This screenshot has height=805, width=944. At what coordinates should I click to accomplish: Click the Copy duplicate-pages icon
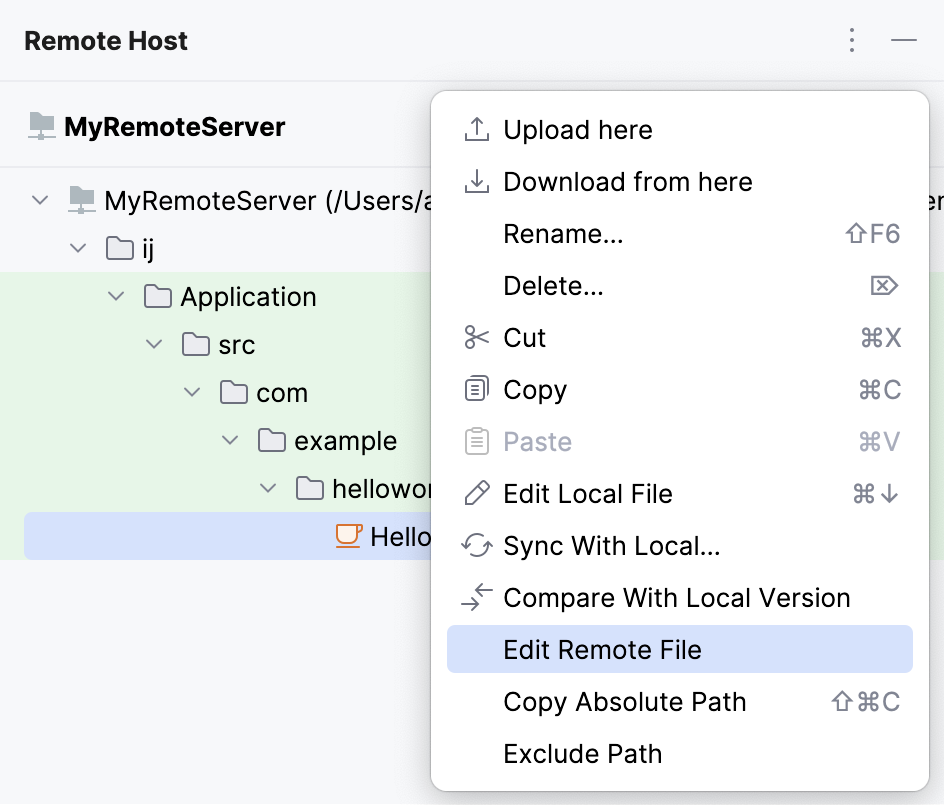pos(477,389)
